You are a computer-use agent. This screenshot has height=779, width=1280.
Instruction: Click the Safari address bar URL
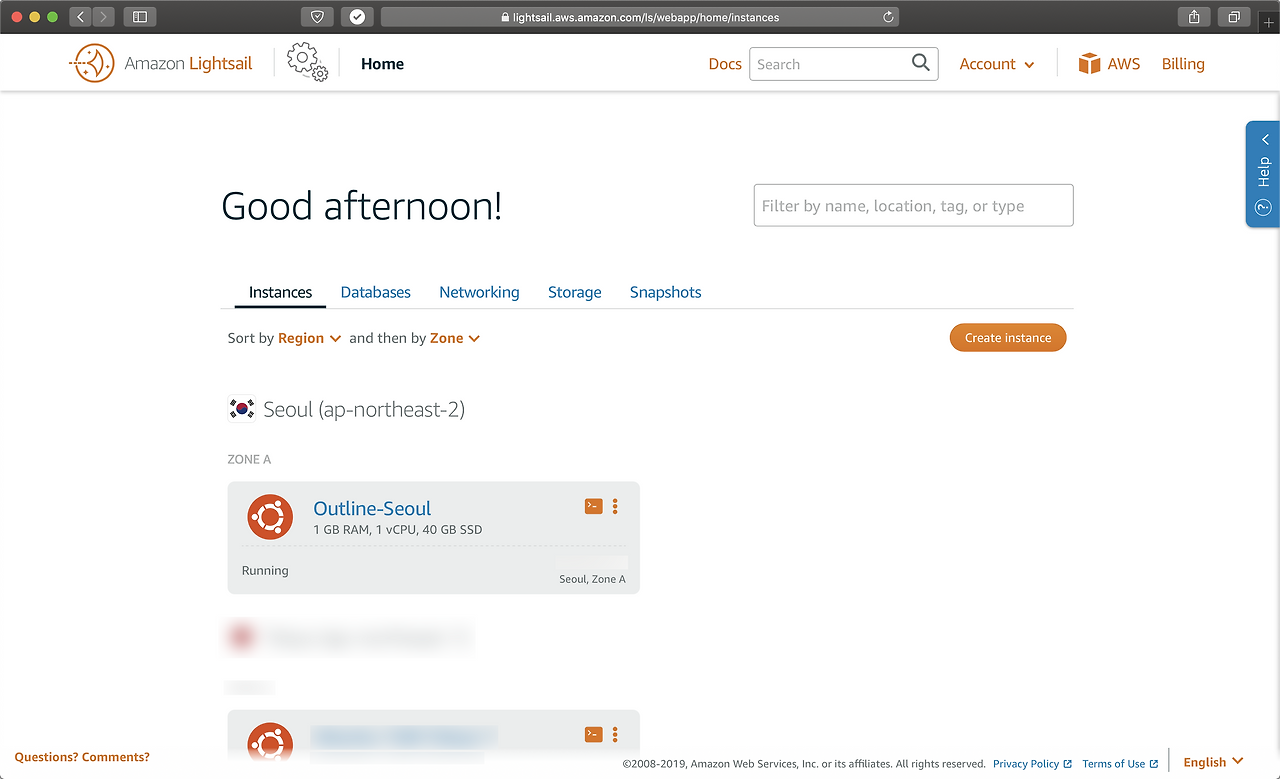pyautogui.click(x=640, y=17)
